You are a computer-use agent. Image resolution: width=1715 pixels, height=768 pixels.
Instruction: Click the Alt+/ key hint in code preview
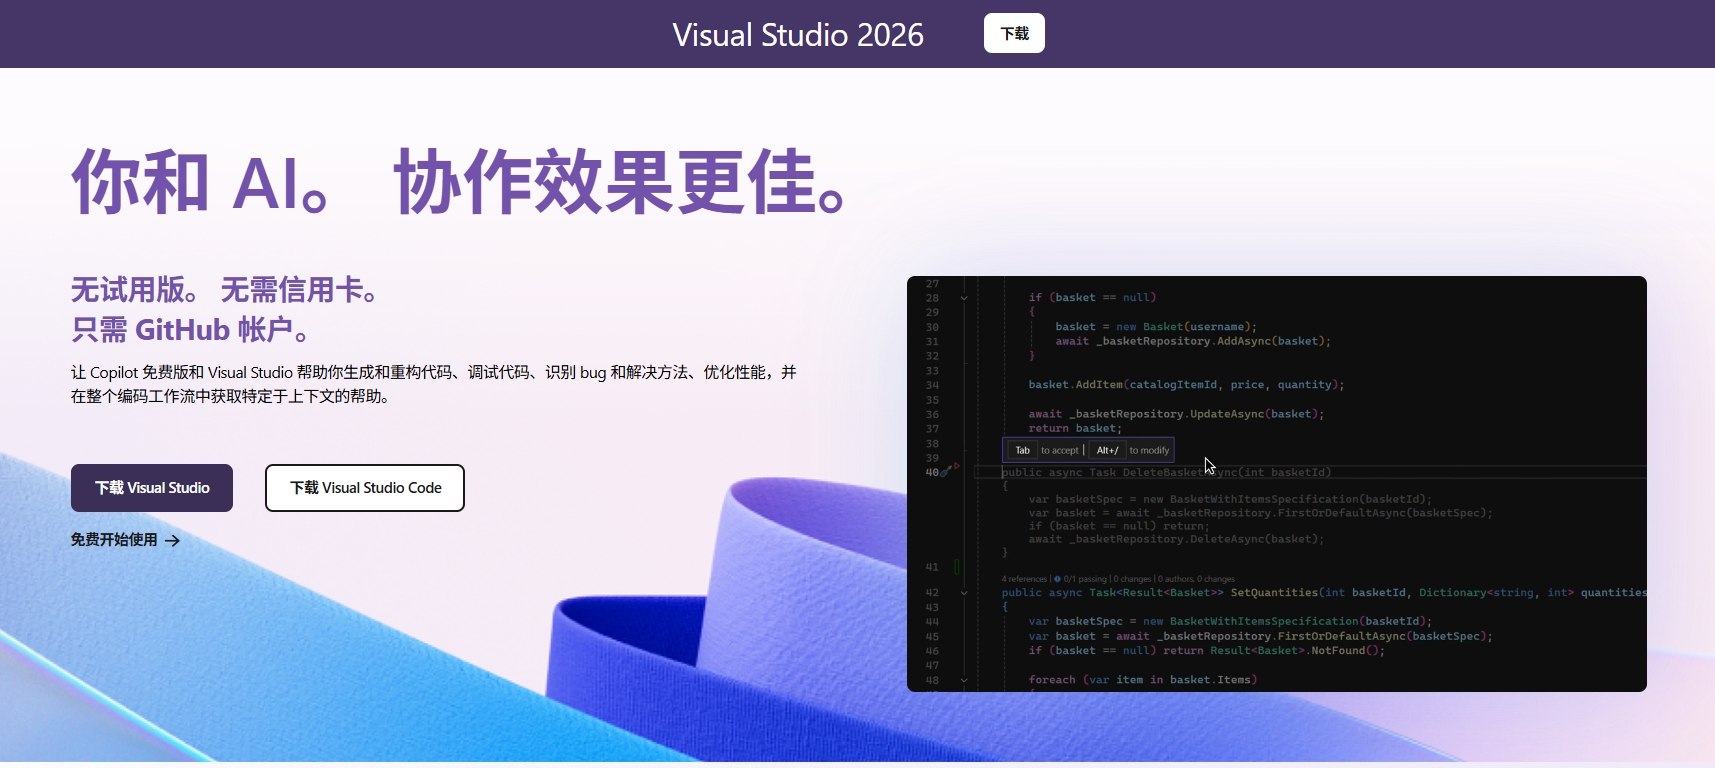(1107, 450)
